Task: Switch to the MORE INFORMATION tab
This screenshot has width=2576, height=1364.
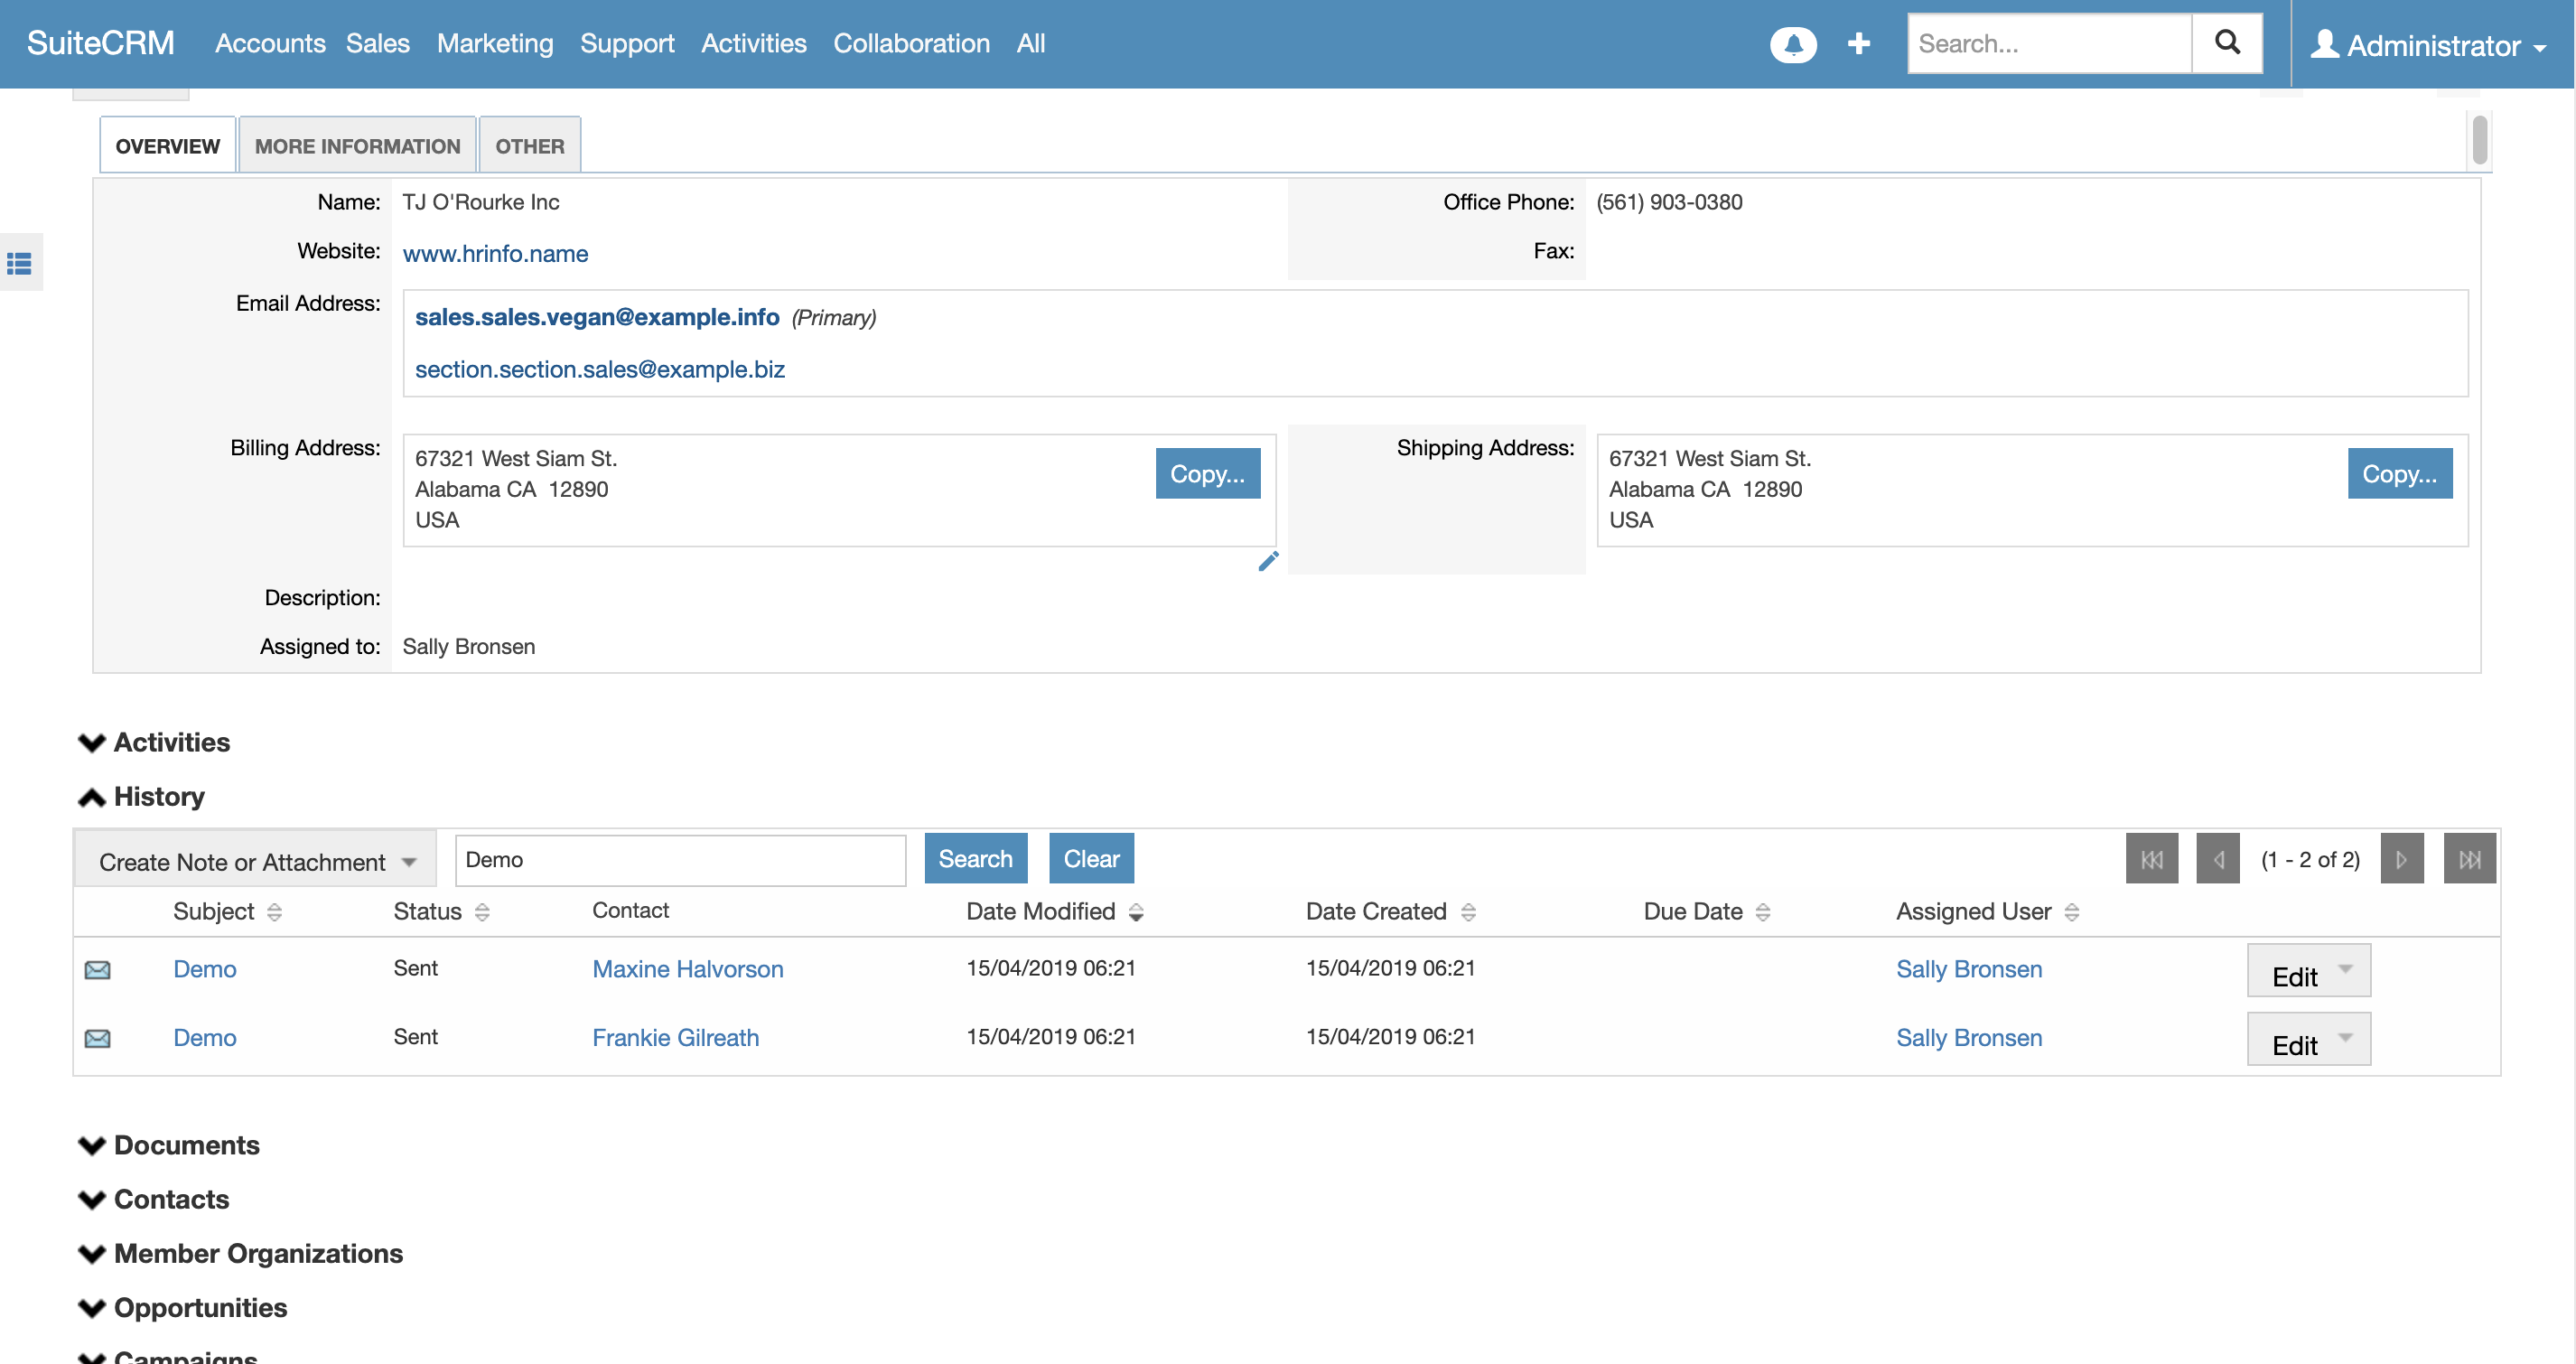Action: tap(357, 146)
